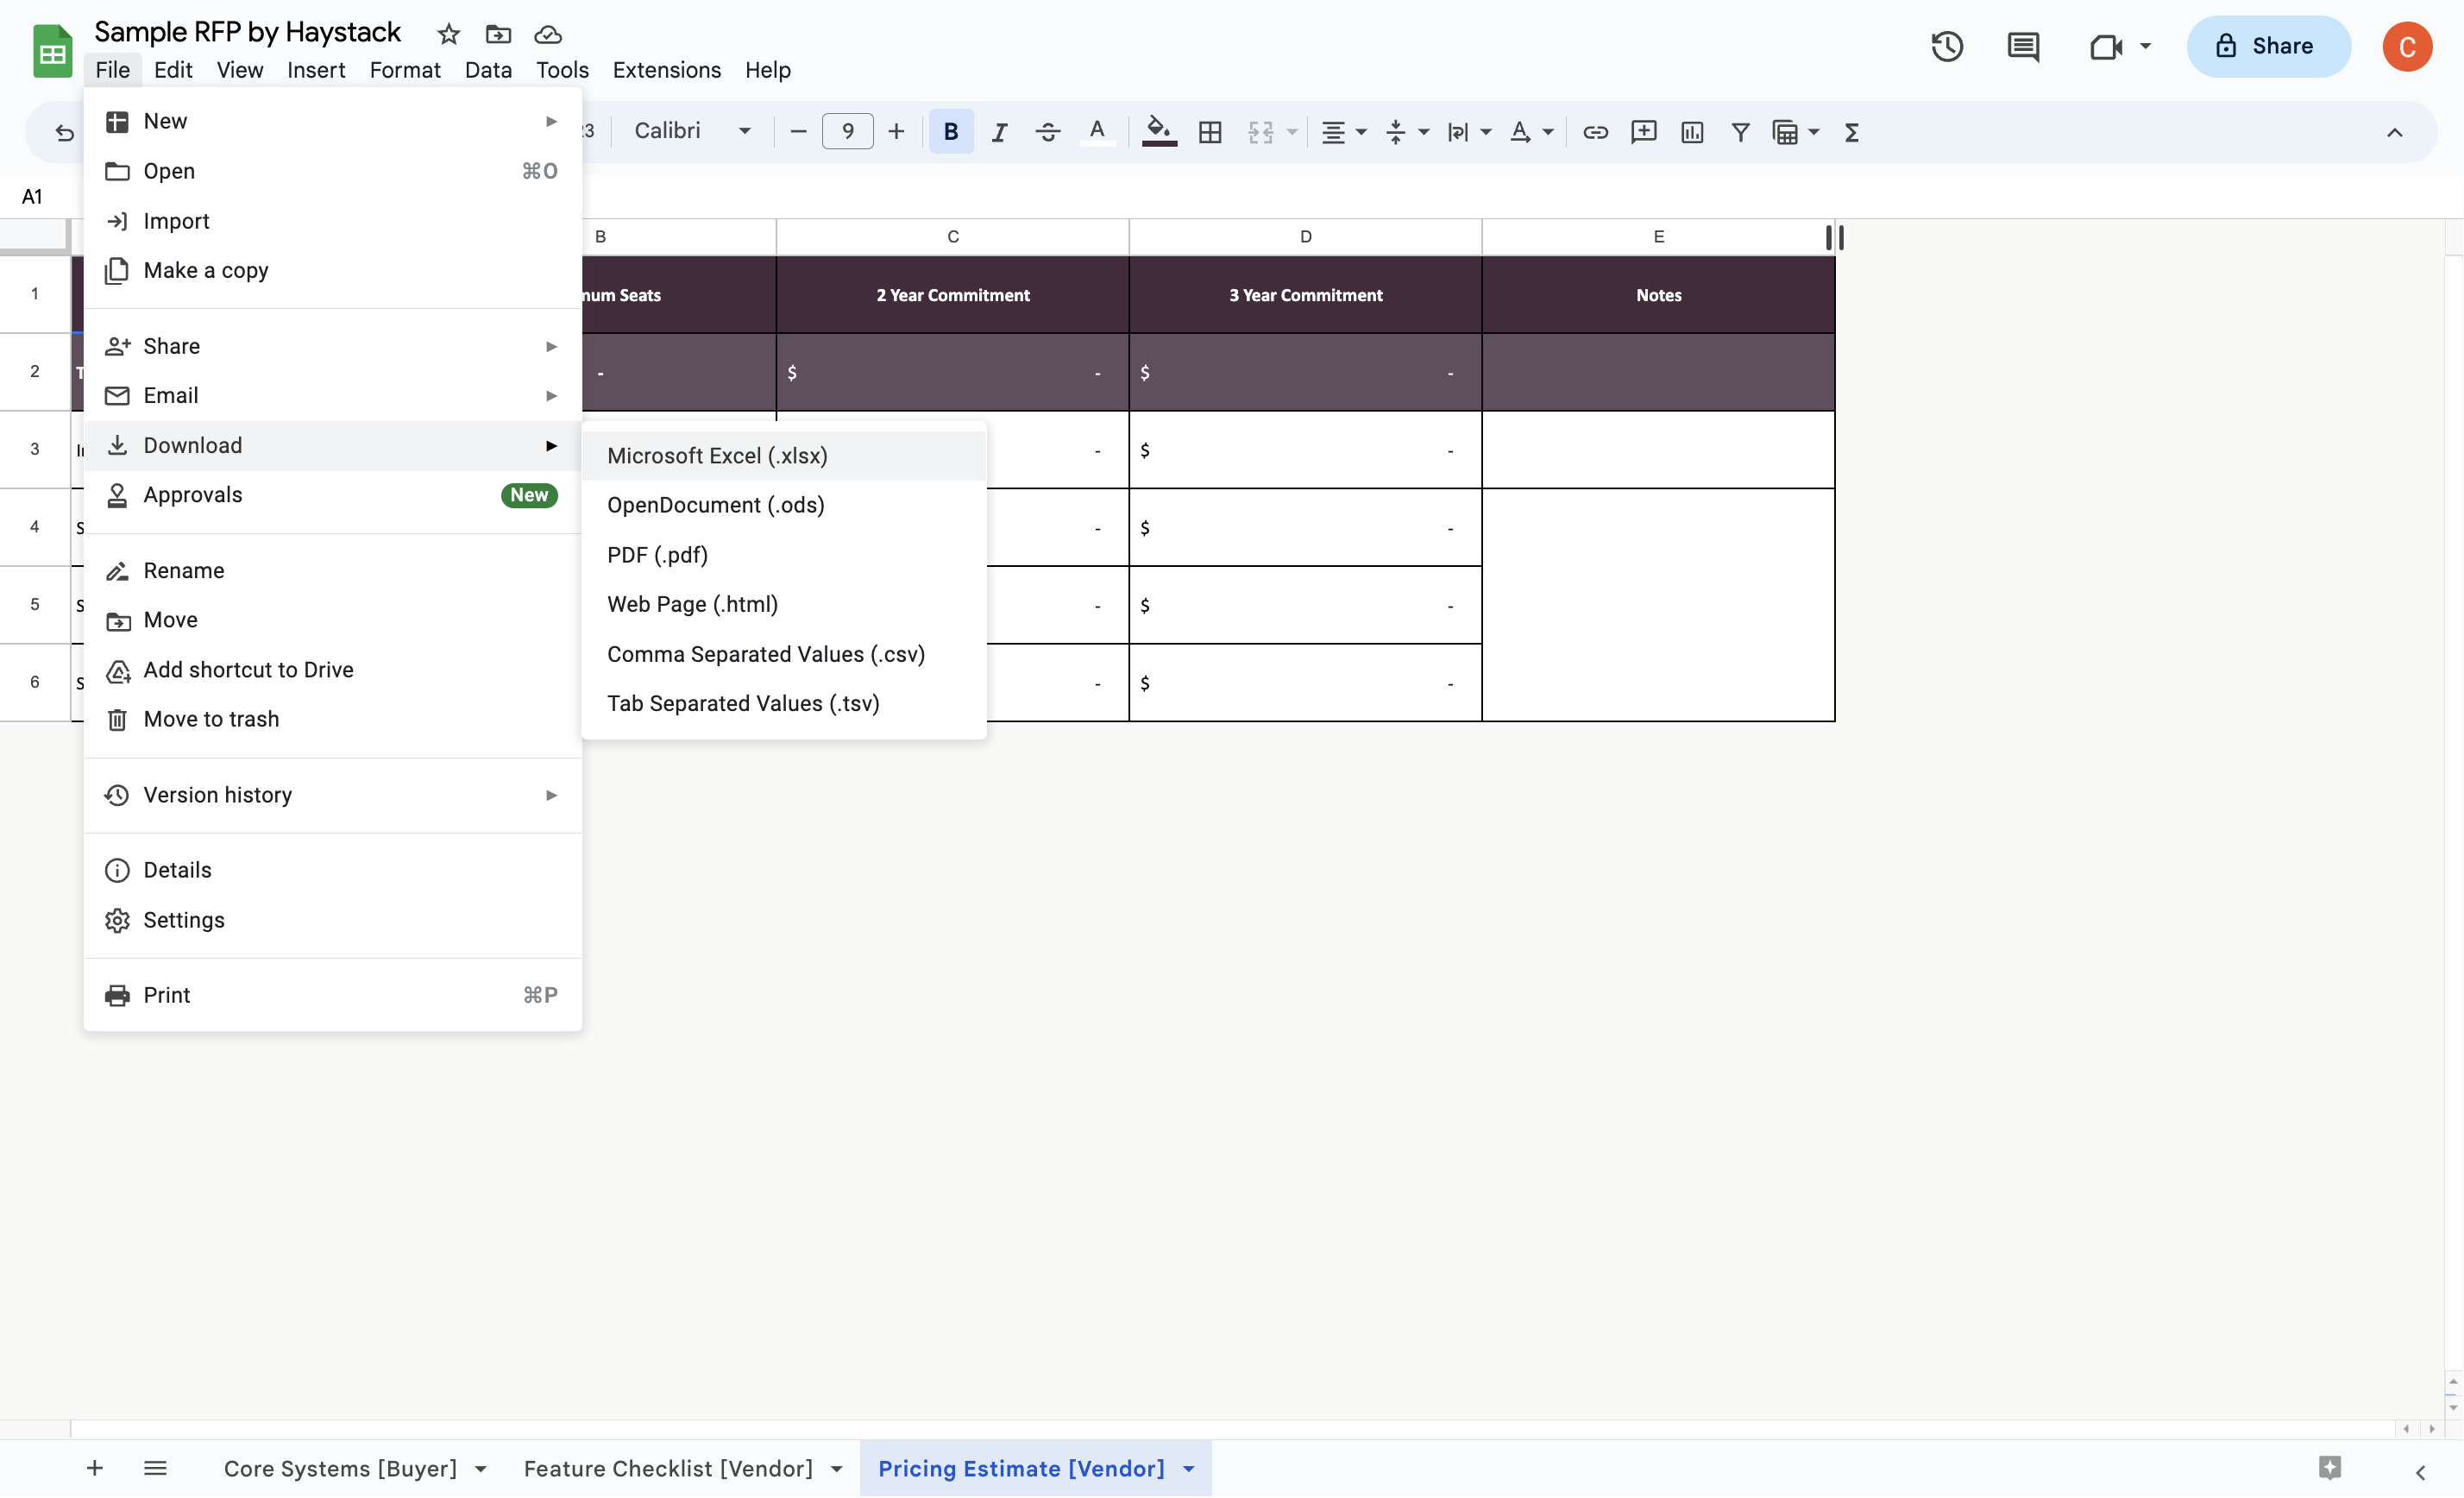Insert a link with the link icon
The image size is (2464, 1498).
click(1595, 132)
